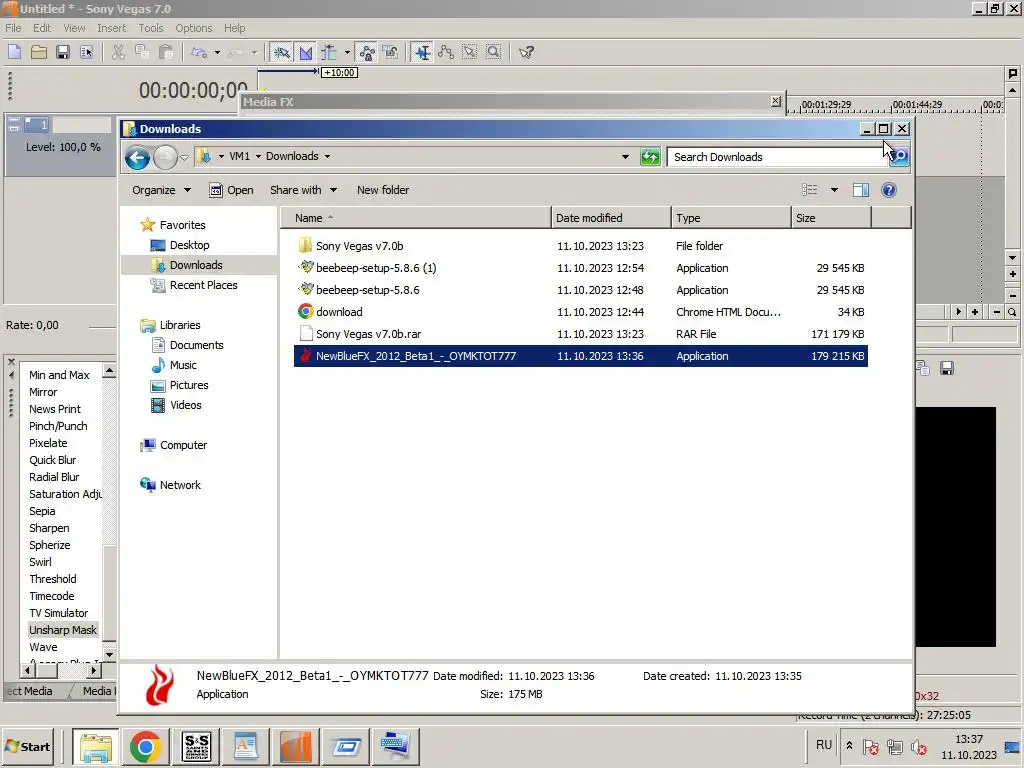Select the Sharpen effect in Vegas list
The height and width of the screenshot is (768, 1024).
tap(49, 528)
